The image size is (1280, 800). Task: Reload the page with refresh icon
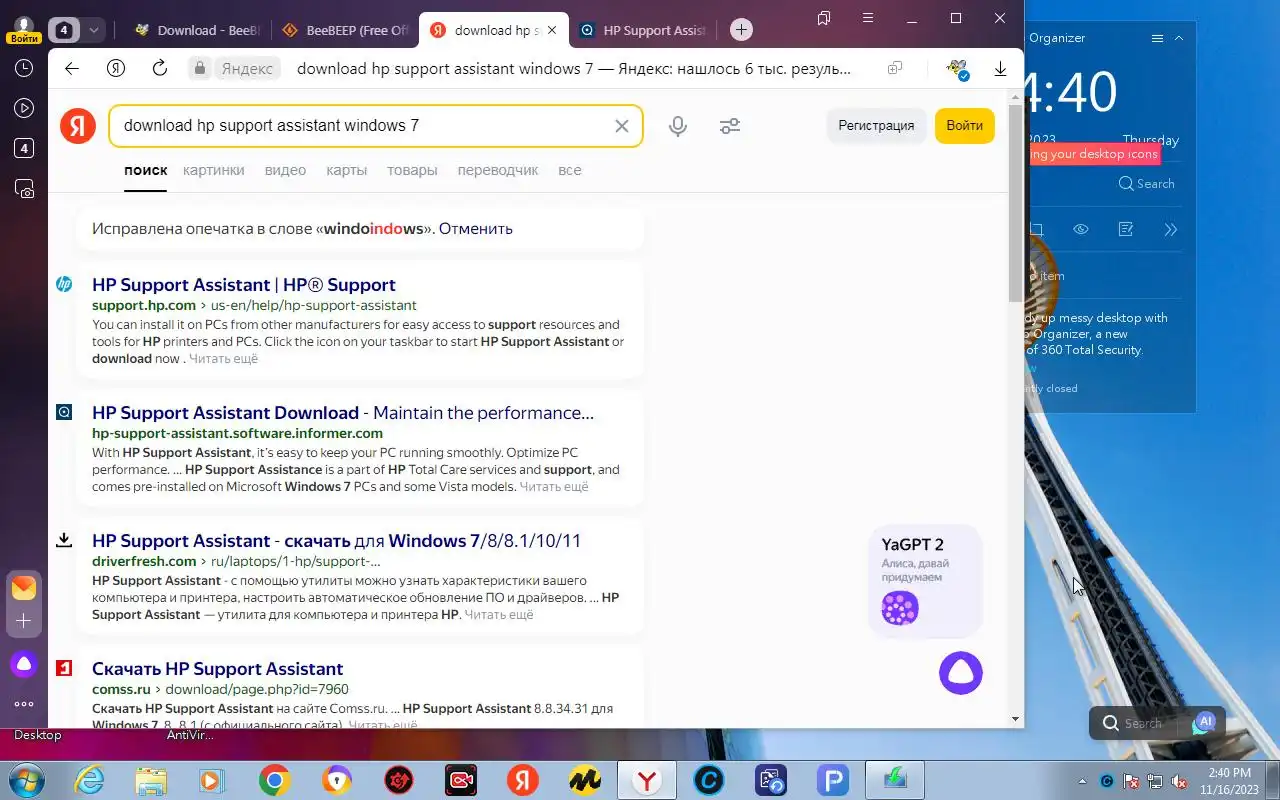click(160, 68)
